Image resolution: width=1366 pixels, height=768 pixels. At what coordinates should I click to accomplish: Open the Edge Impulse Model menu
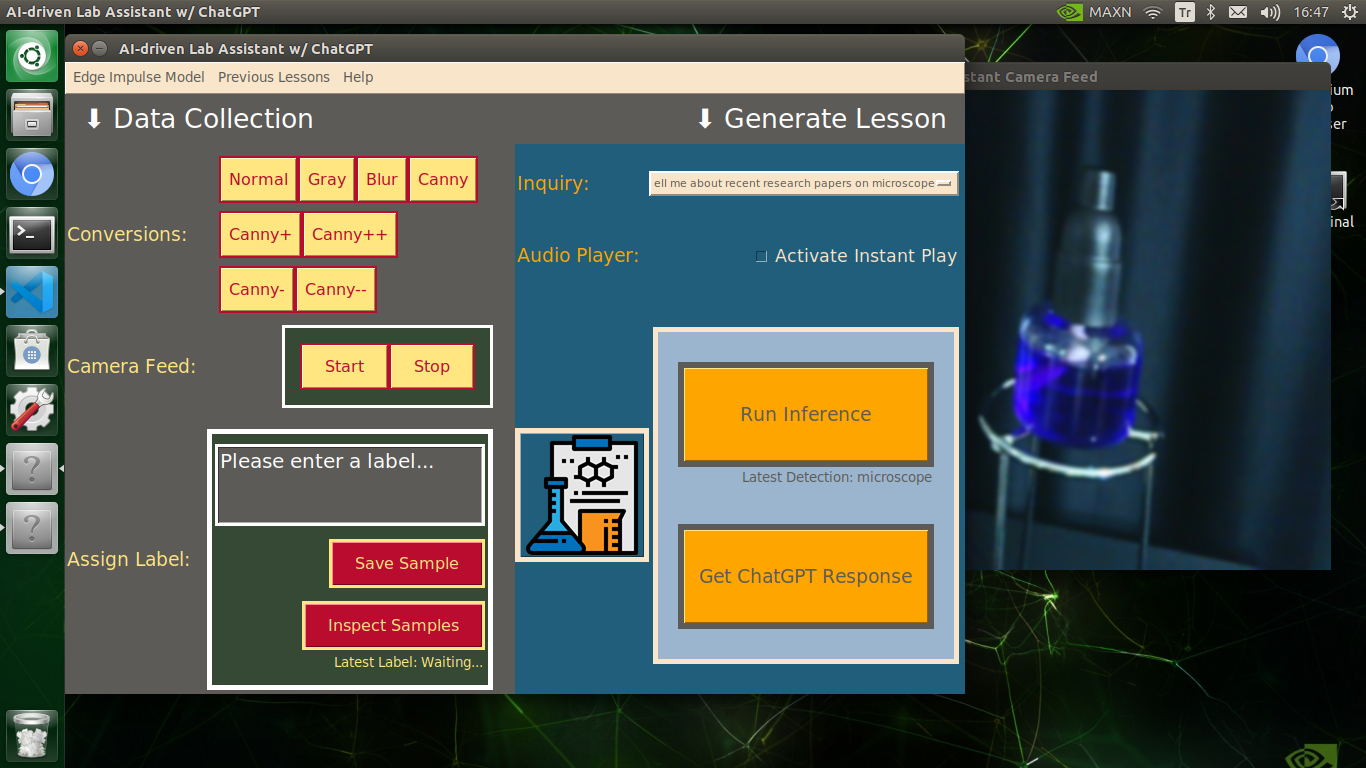(139, 77)
